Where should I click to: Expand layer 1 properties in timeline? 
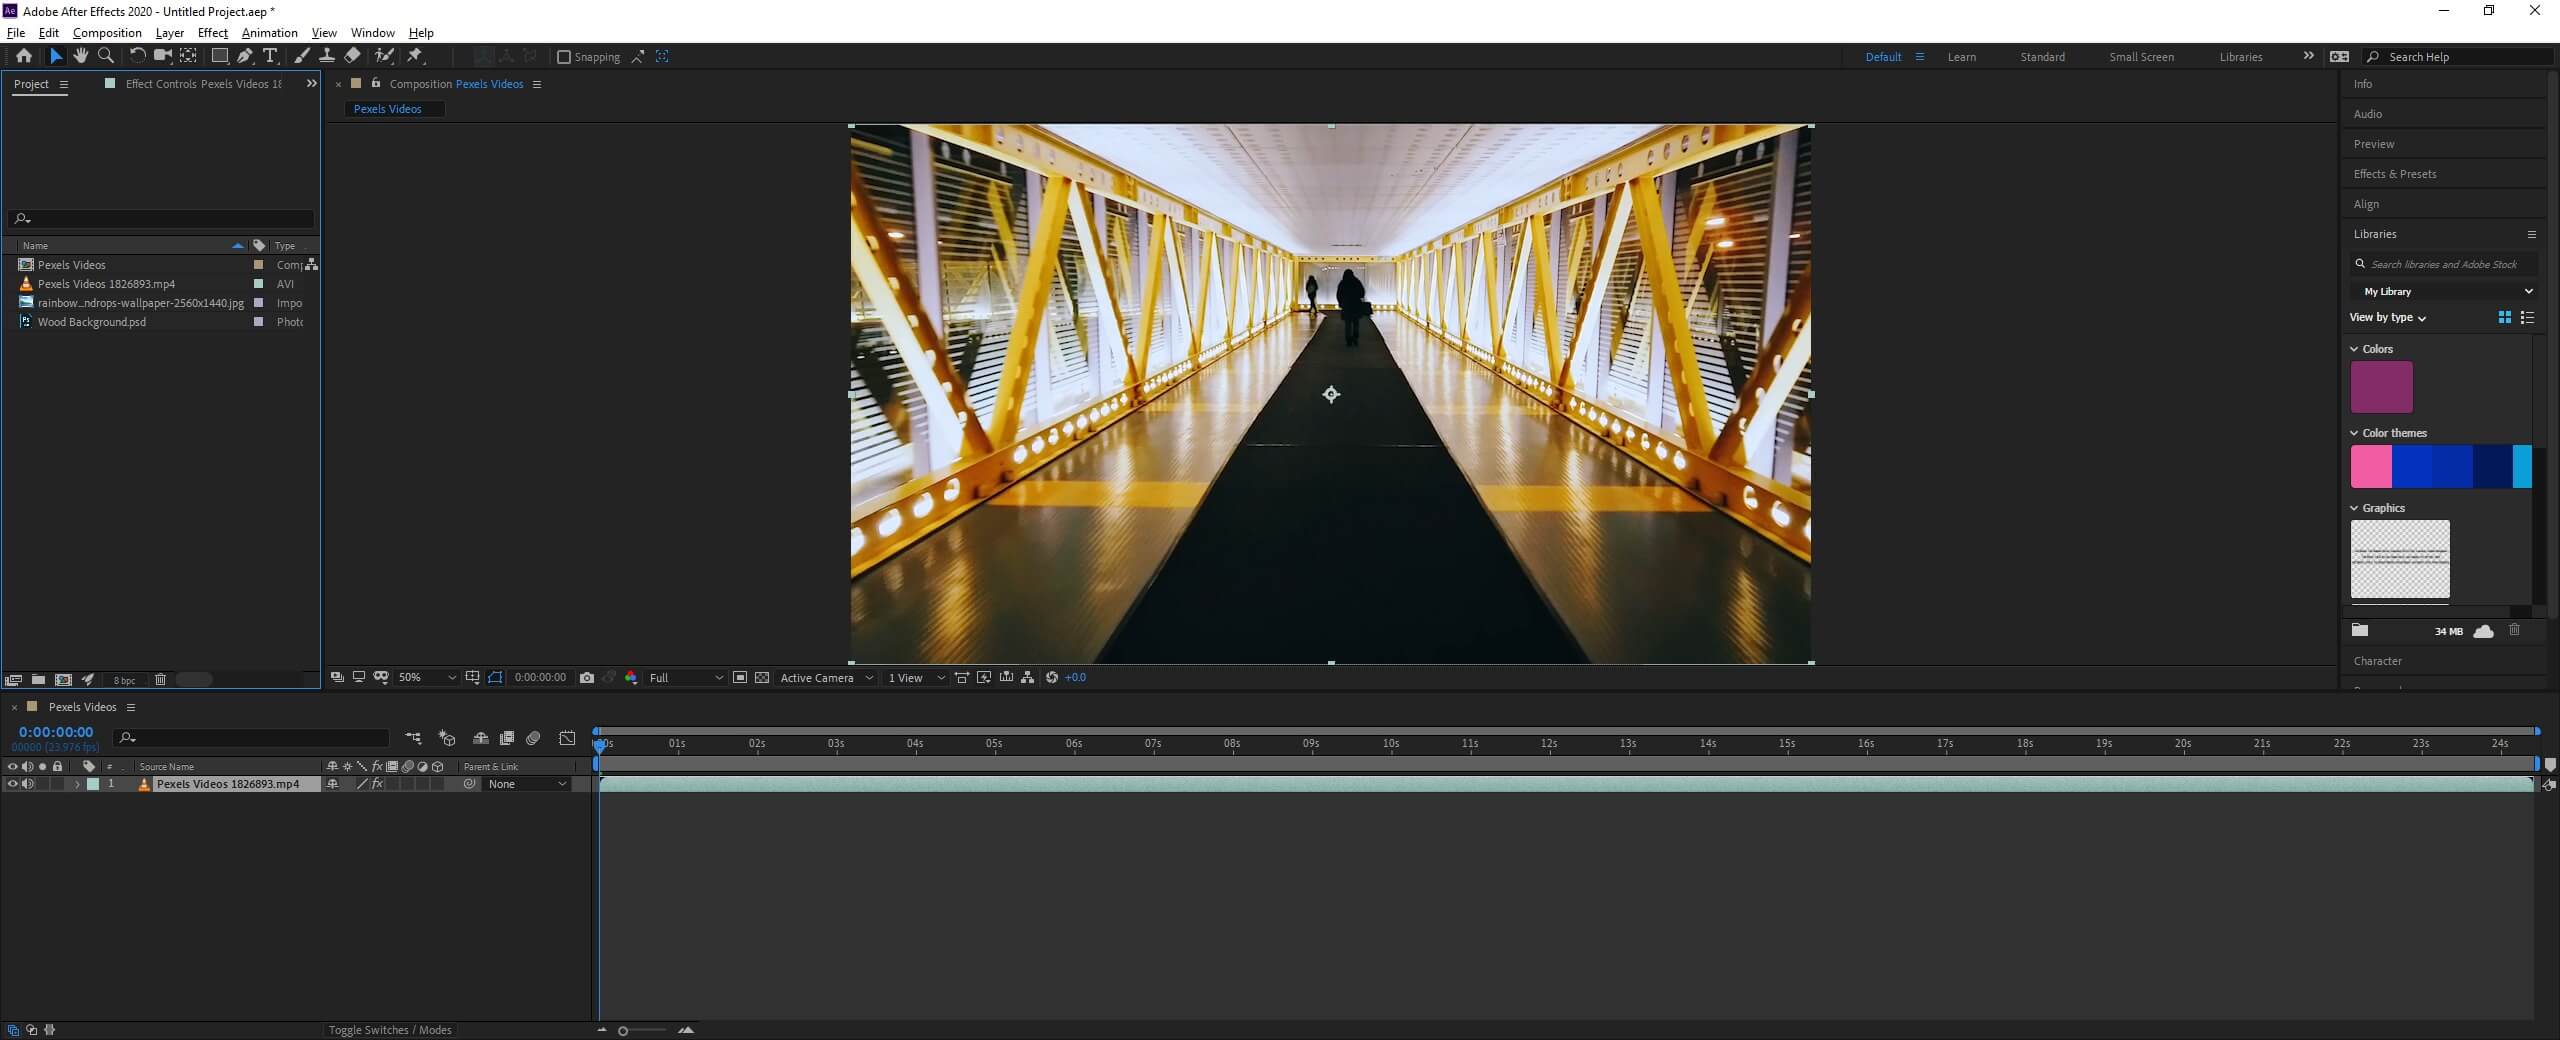tap(77, 785)
